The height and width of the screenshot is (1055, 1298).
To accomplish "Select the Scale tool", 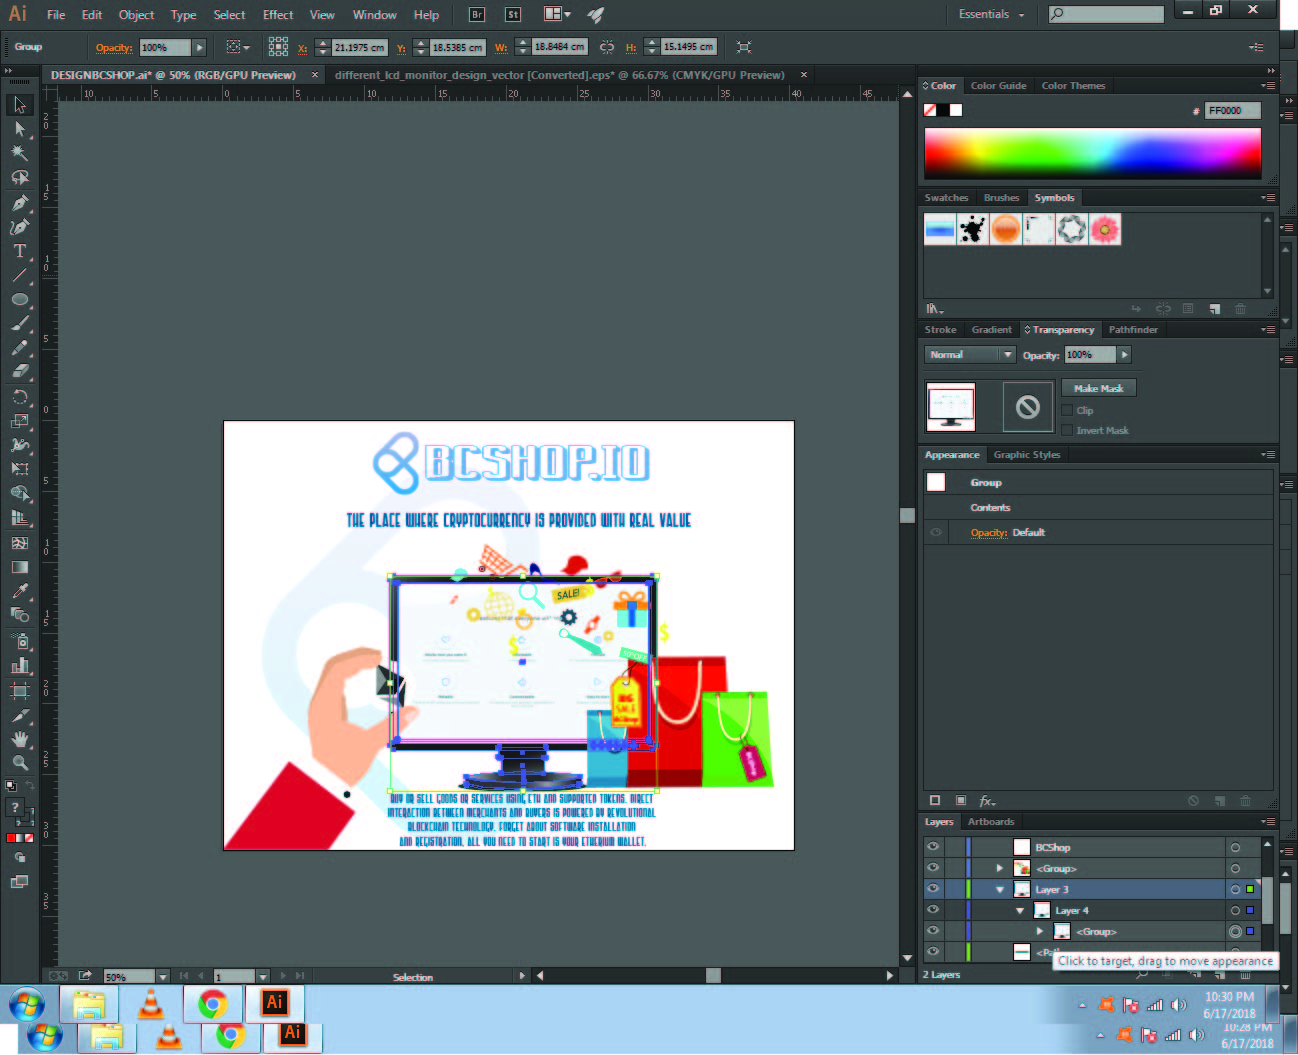I will click(x=20, y=421).
